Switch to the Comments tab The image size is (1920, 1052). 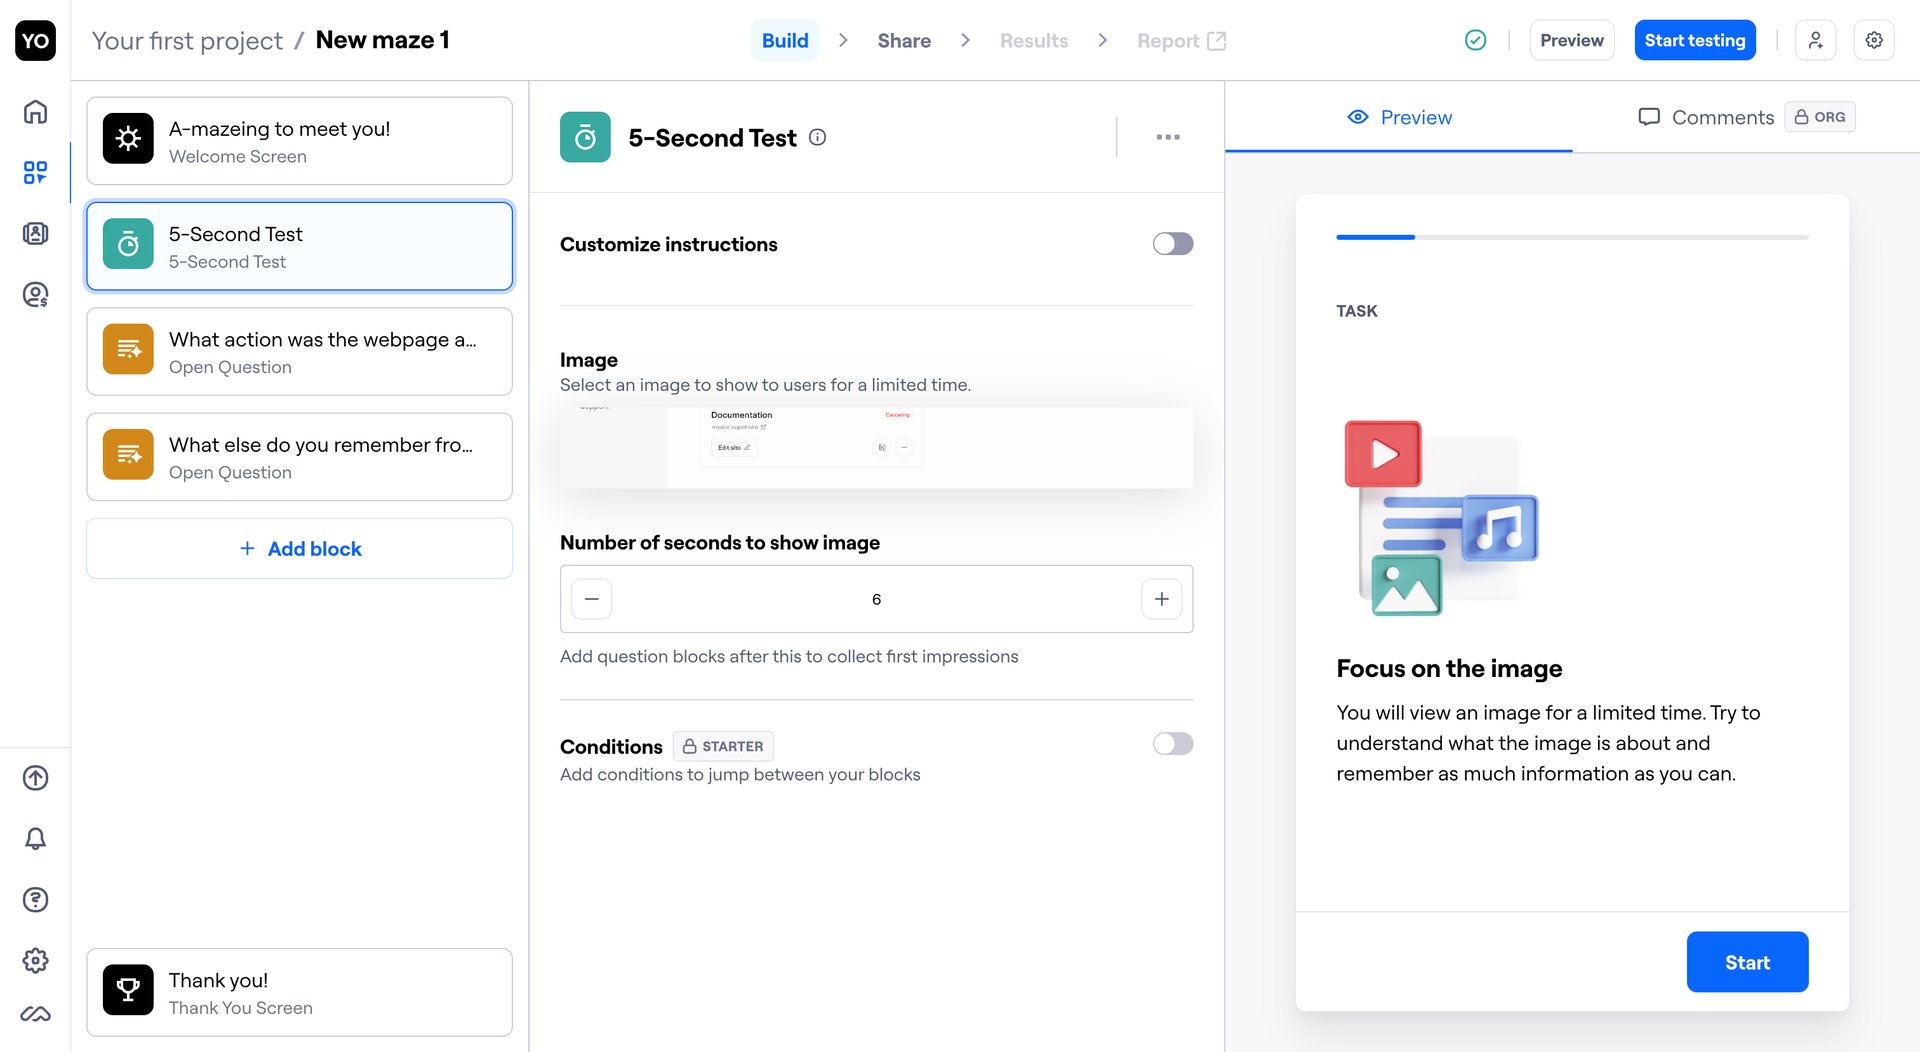pos(1706,117)
